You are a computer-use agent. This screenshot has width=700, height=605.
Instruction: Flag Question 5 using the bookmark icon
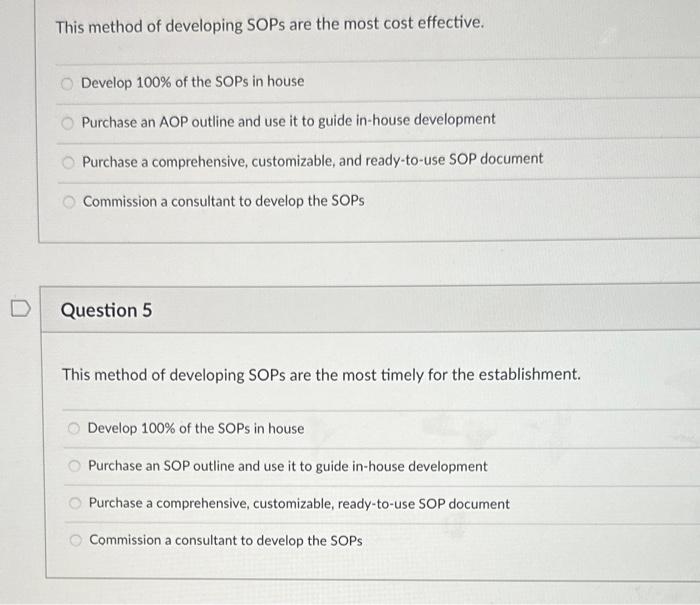[x=21, y=309]
